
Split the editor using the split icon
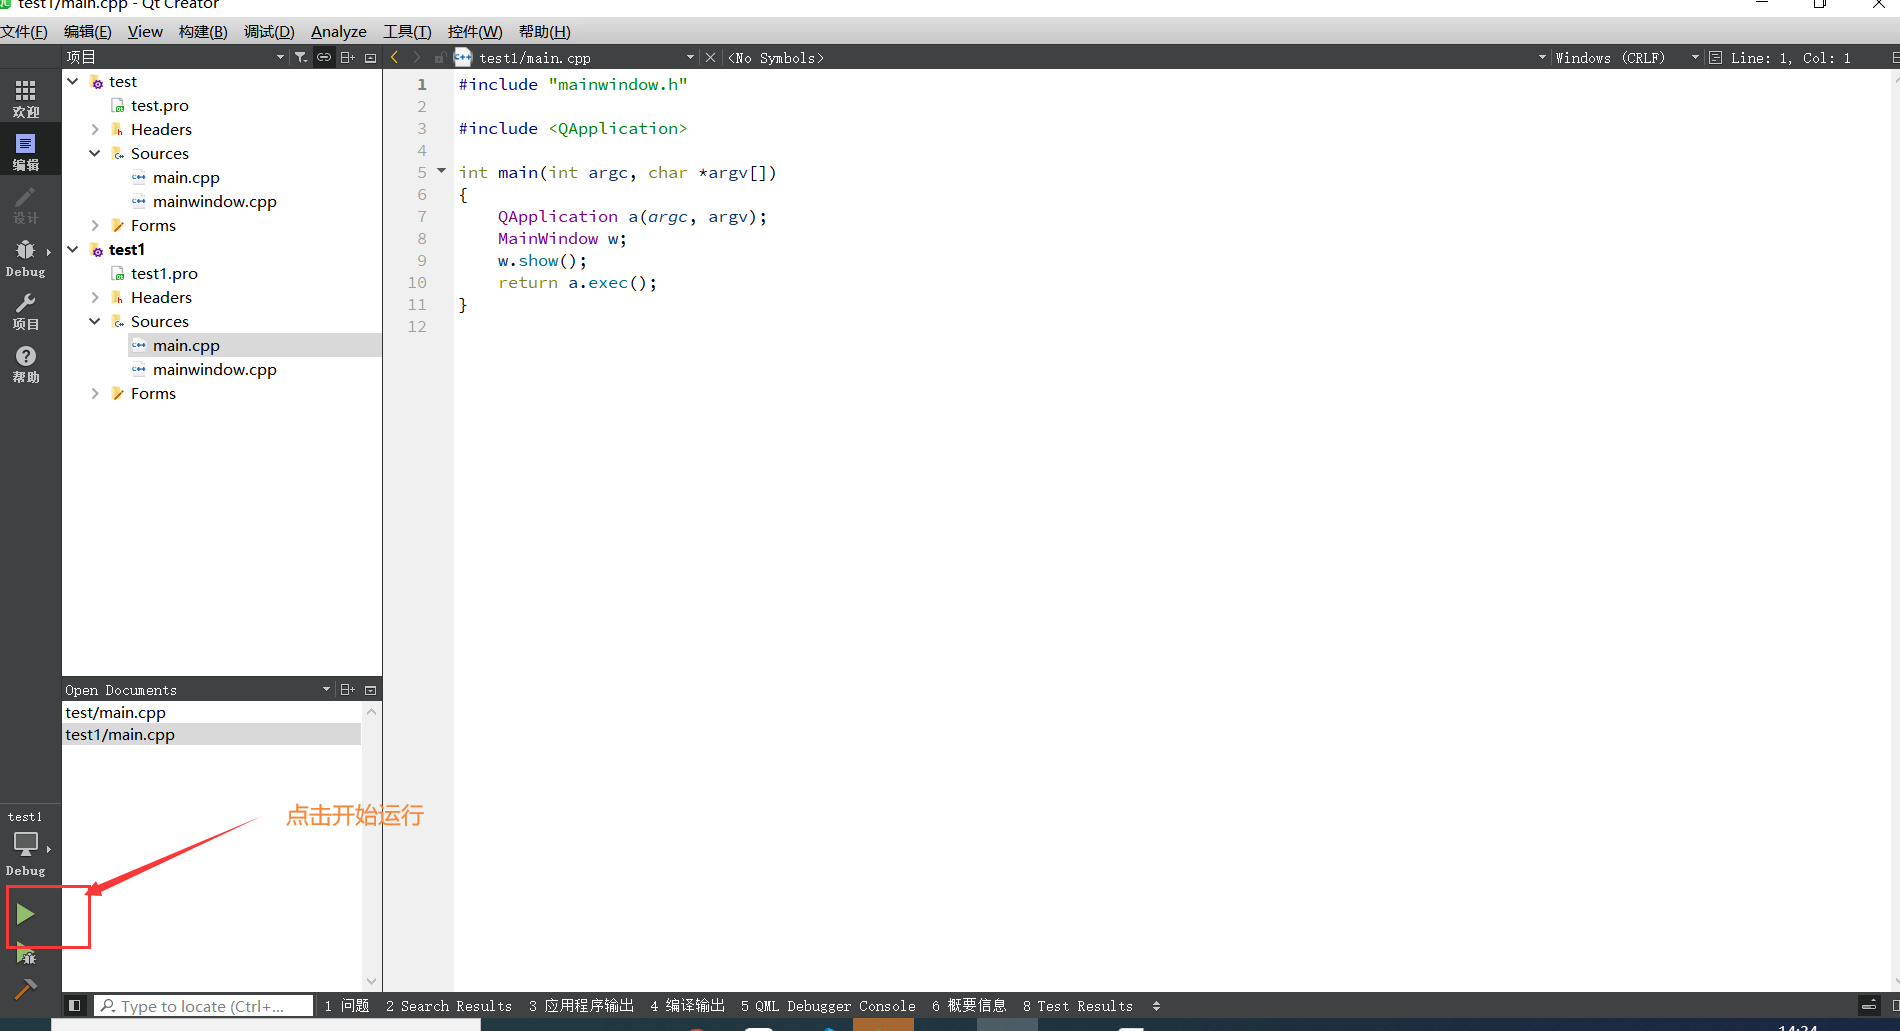pos(347,57)
